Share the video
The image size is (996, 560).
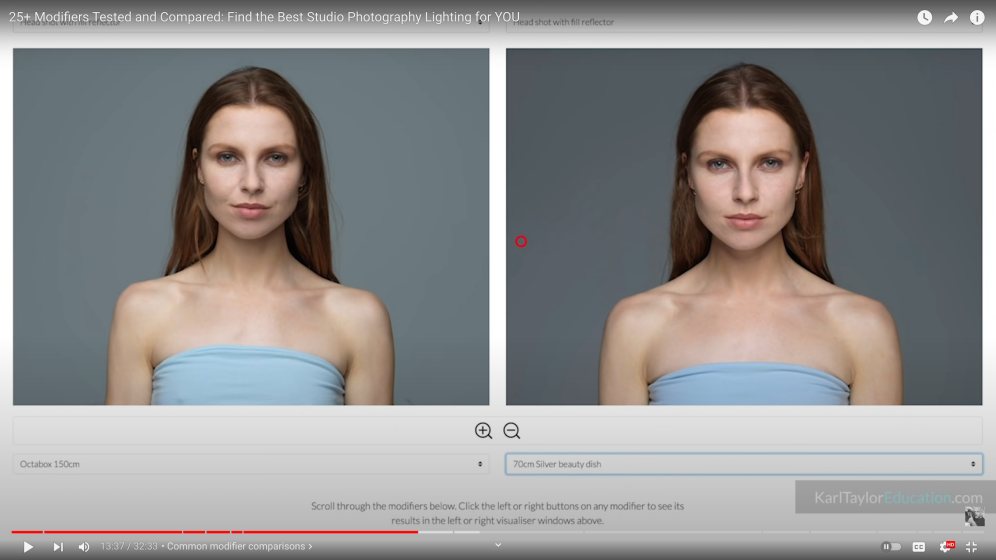pos(951,17)
